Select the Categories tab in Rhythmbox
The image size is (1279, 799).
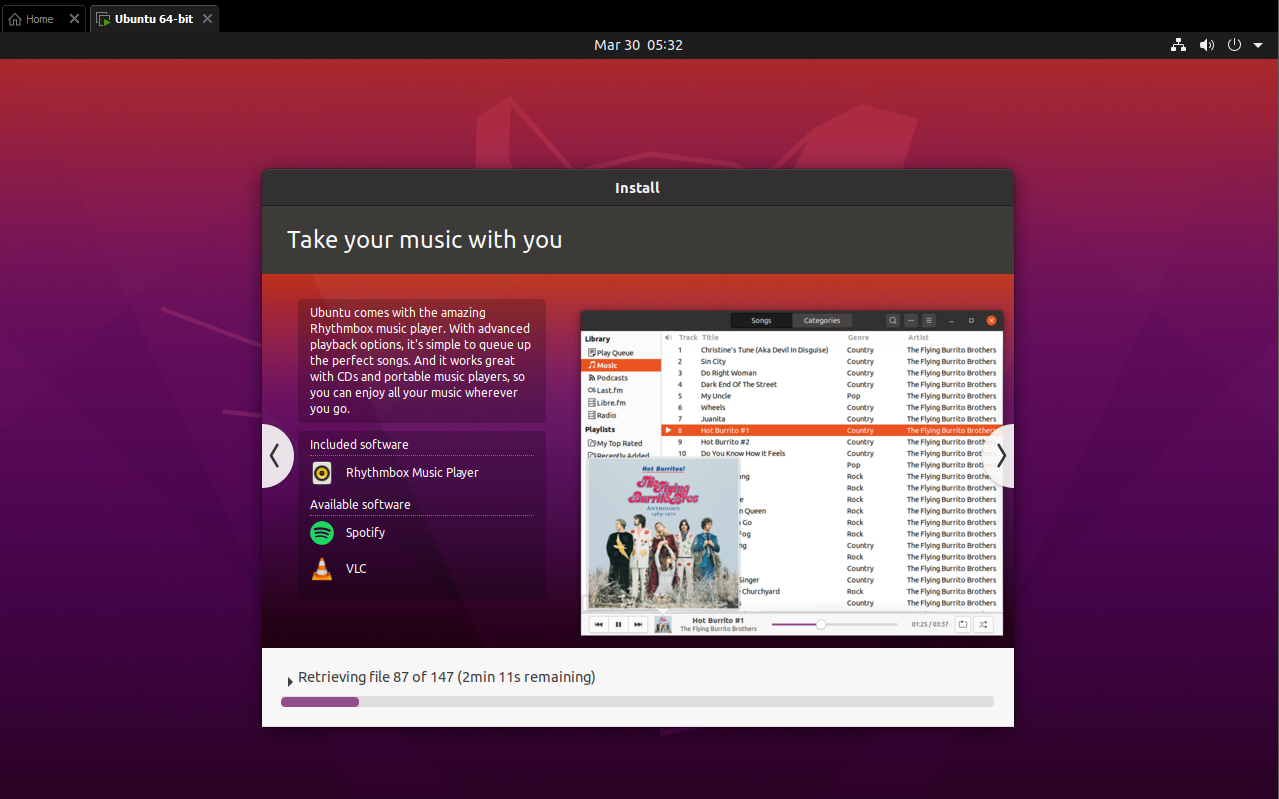tap(822, 321)
